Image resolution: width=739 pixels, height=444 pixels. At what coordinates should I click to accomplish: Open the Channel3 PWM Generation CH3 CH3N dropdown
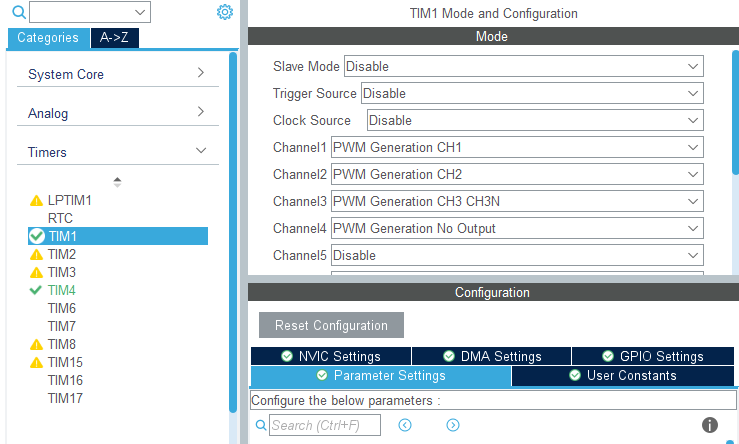coord(517,201)
